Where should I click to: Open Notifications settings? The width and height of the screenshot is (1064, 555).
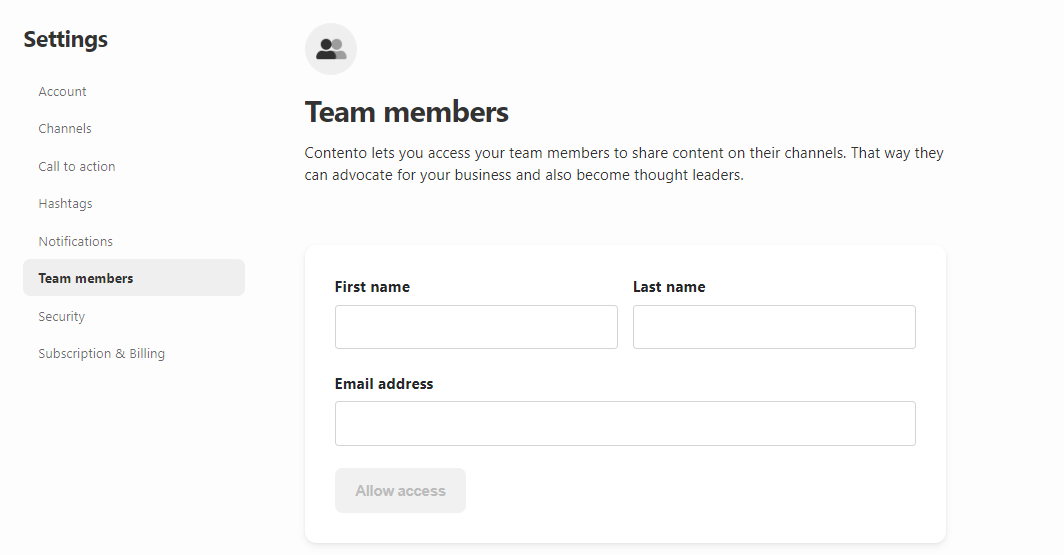click(x=75, y=242)
